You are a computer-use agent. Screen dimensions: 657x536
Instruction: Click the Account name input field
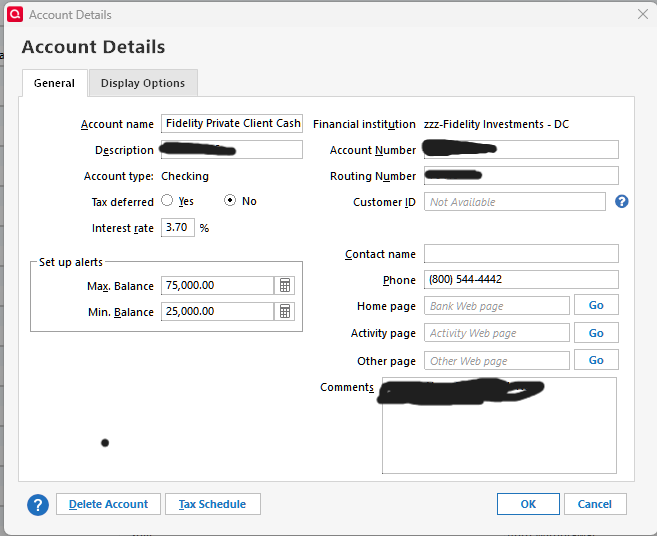[x=232, y=124]
